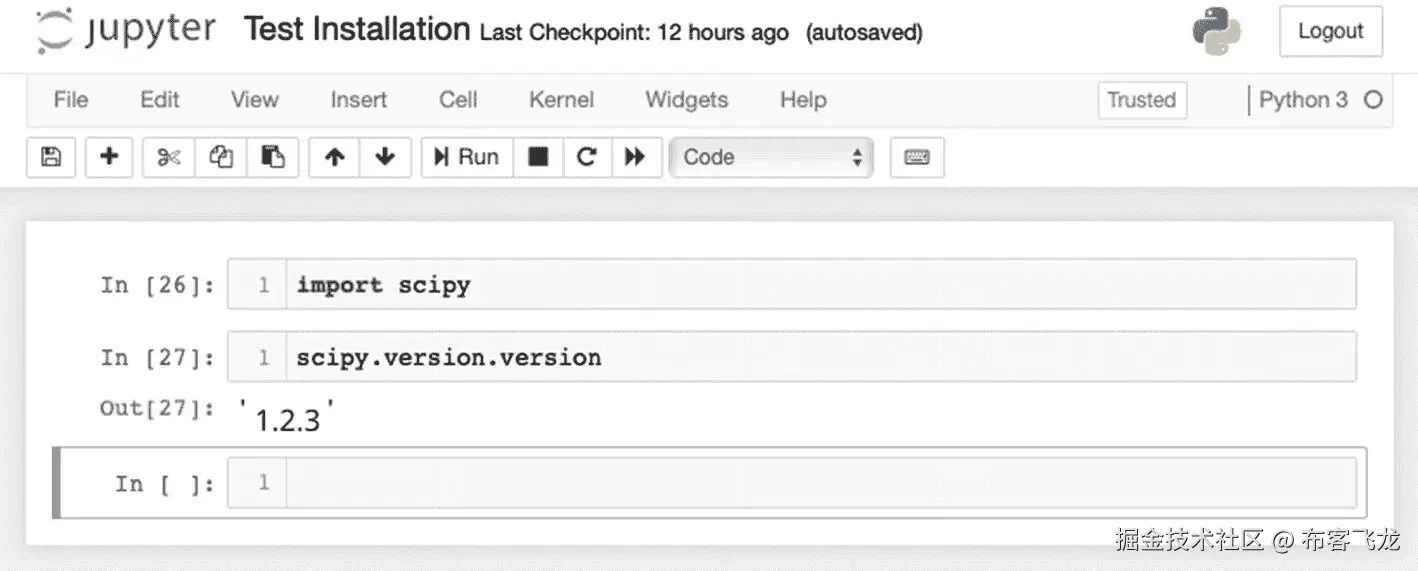Move selected cell down arrow

385,157
